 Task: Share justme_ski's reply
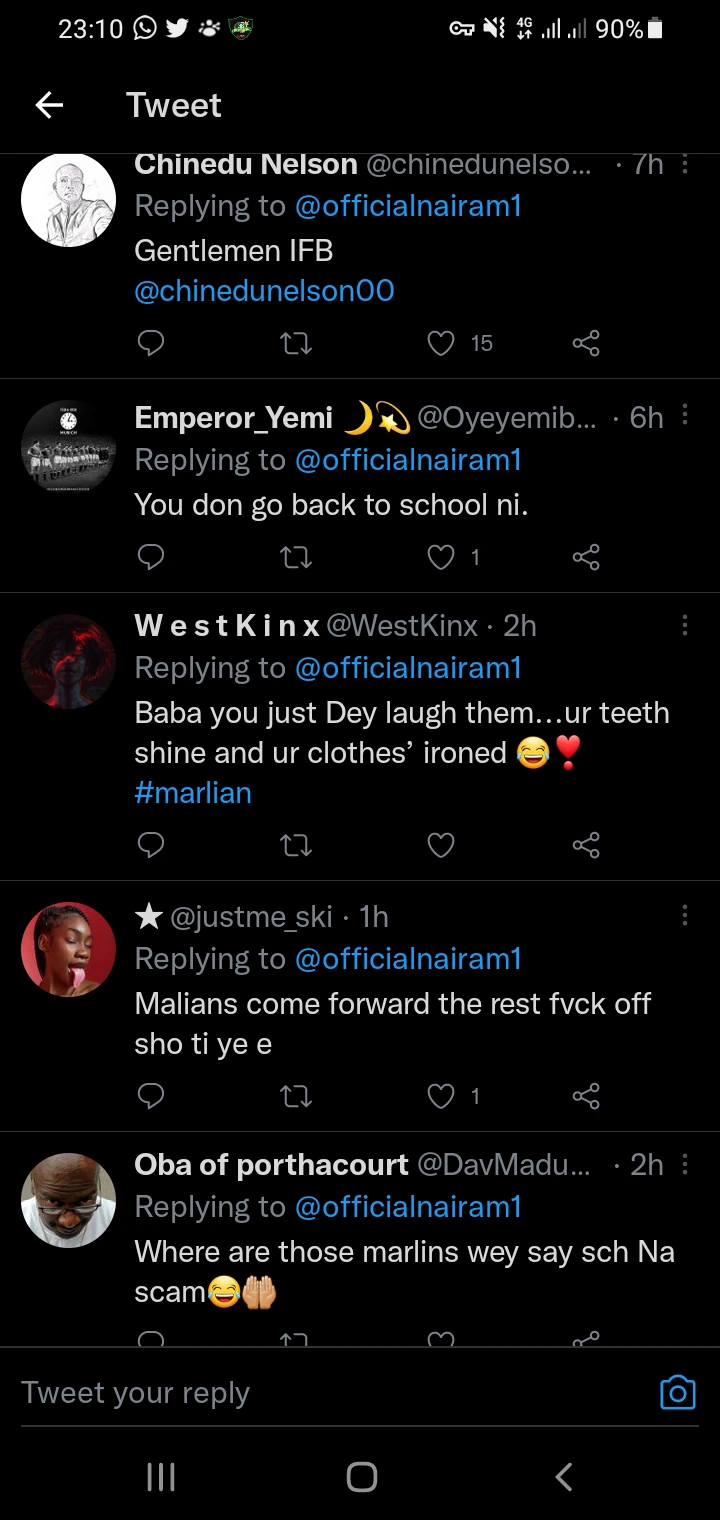tap(586, 1097)
